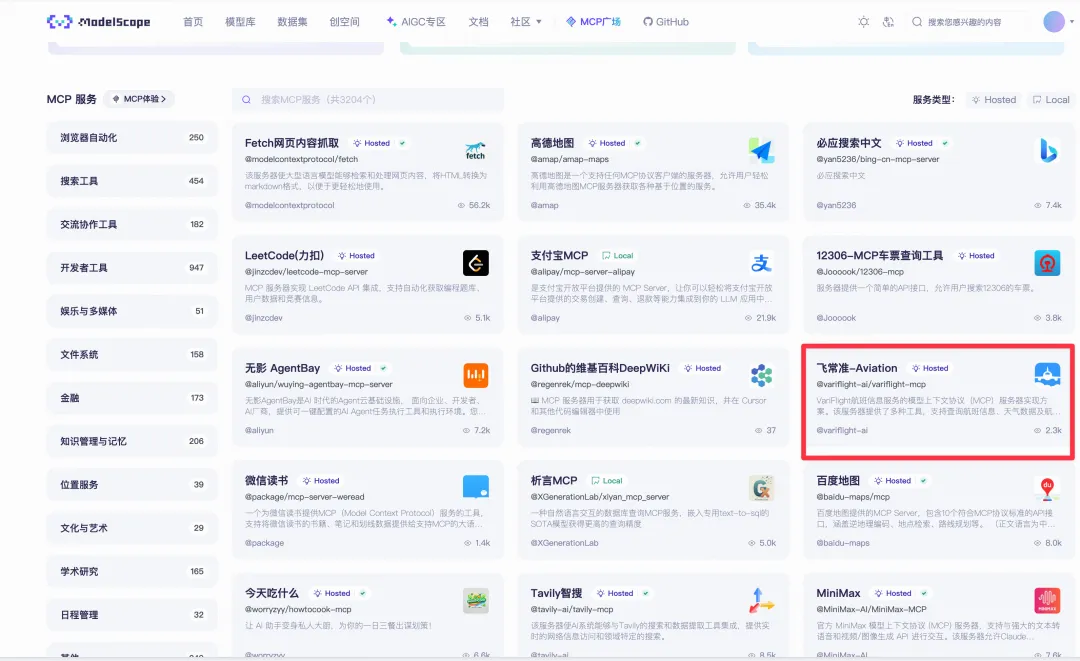Click the Alipay 支 icon
The image size is (1080, 661).
pos(761,263)
